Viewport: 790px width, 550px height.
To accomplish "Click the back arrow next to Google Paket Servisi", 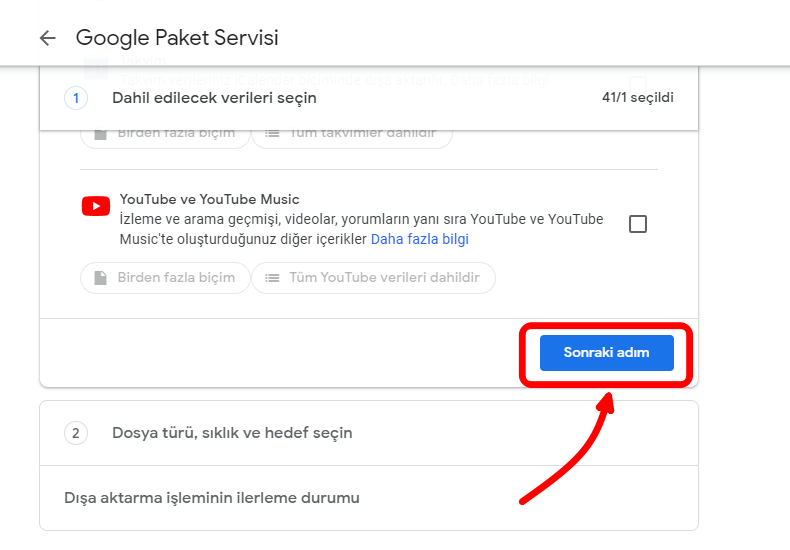I will (47, 38).
